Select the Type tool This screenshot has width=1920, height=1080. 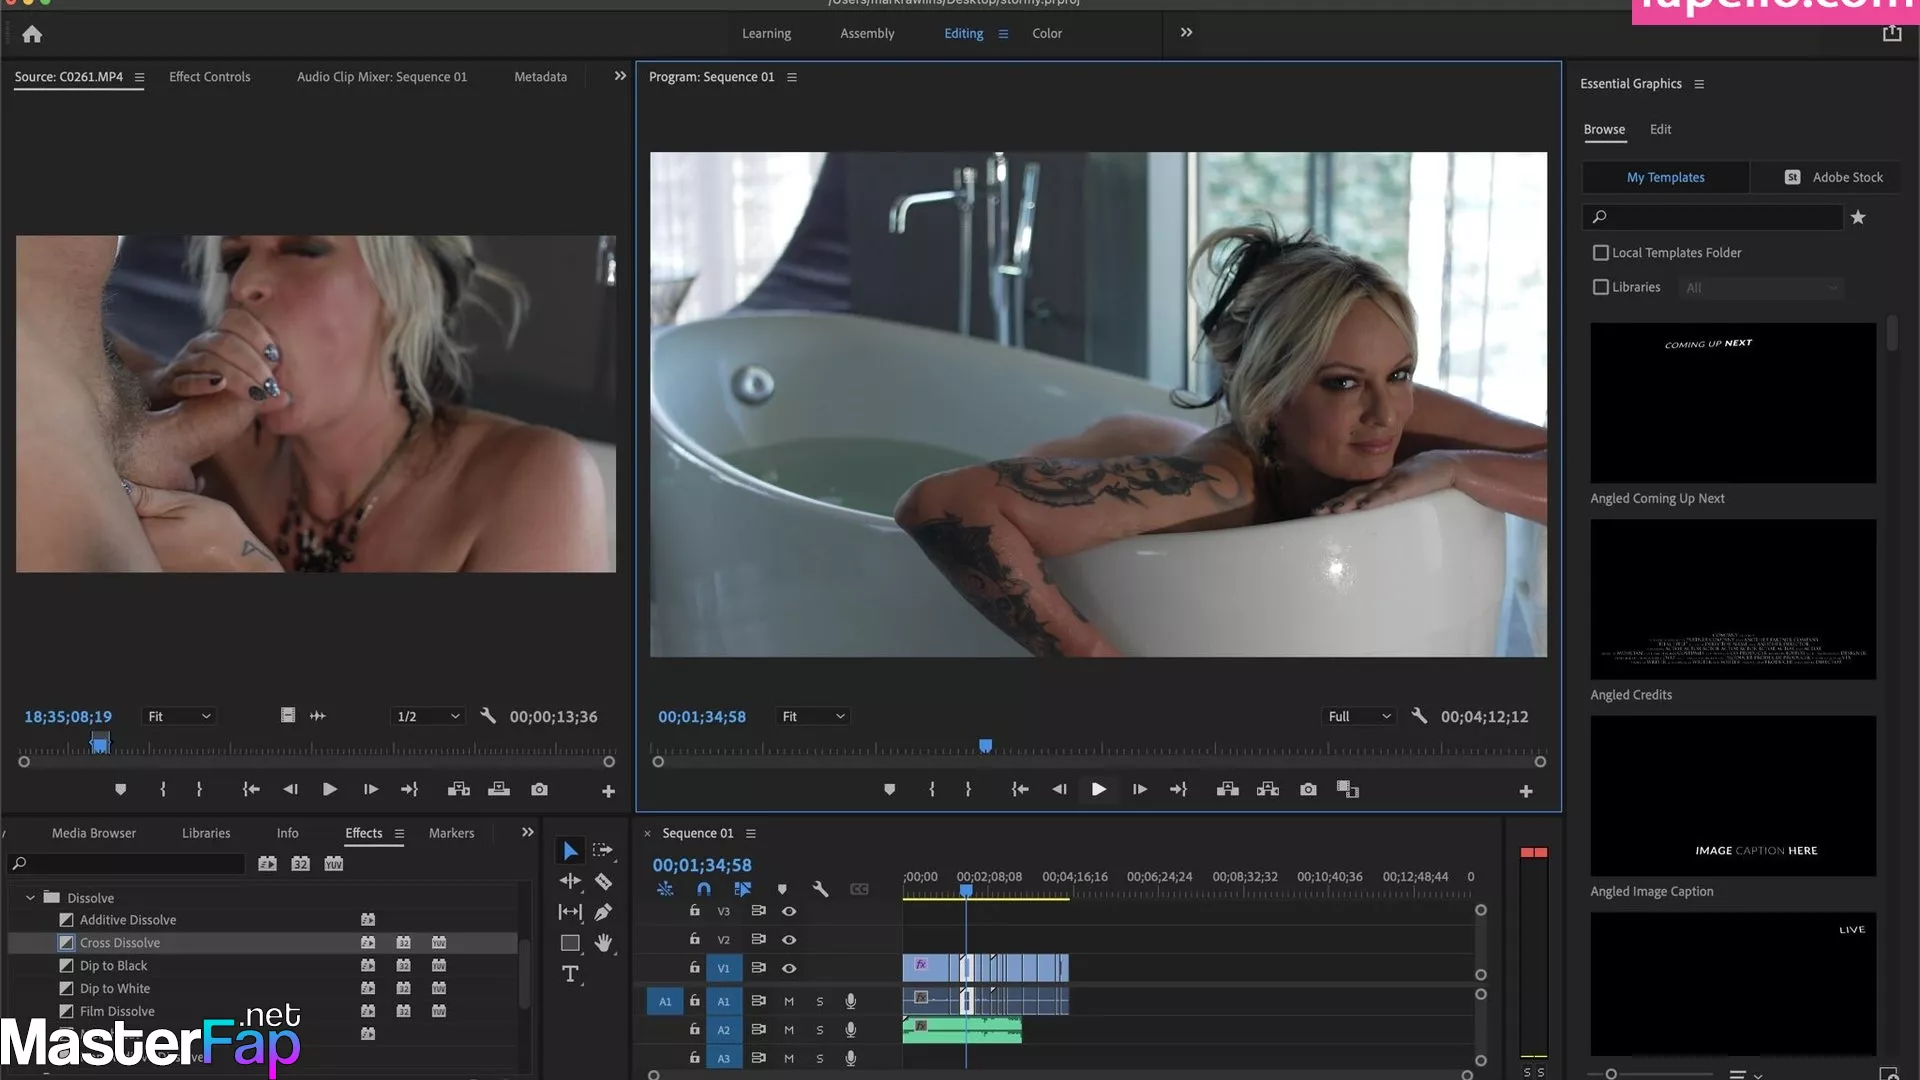(x=570, y=974)
